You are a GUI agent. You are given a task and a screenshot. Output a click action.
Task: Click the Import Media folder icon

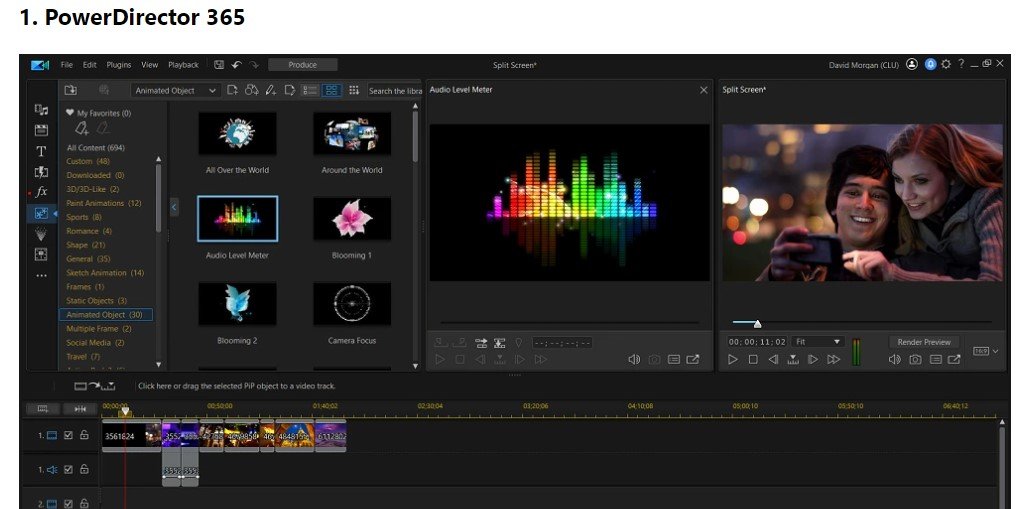71,90
